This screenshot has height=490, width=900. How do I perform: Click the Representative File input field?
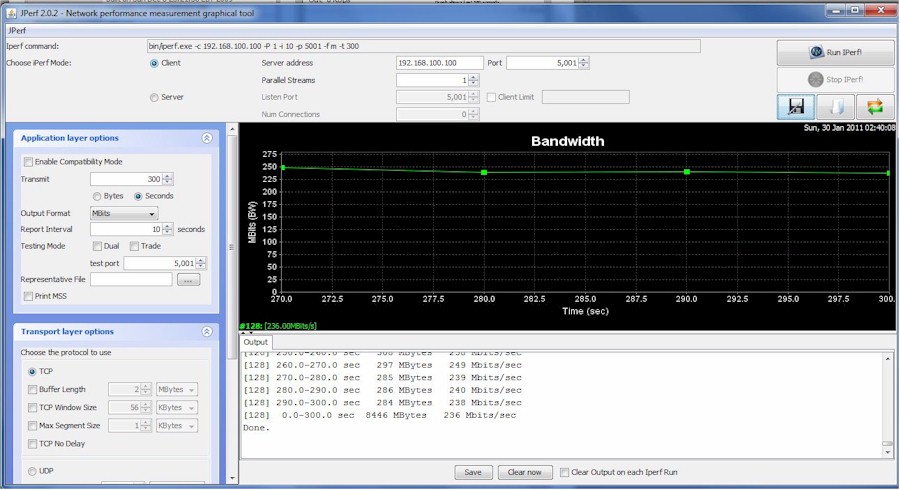coord(131,279)
